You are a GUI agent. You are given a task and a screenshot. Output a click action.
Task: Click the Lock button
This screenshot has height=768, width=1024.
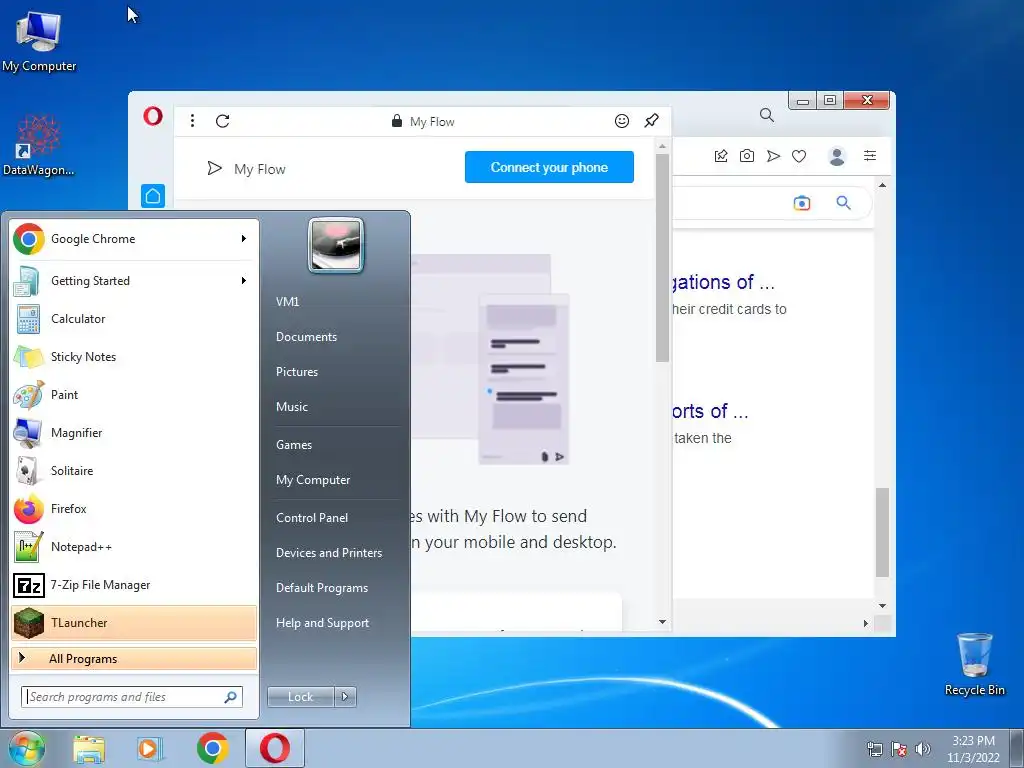tap(301, 697)
